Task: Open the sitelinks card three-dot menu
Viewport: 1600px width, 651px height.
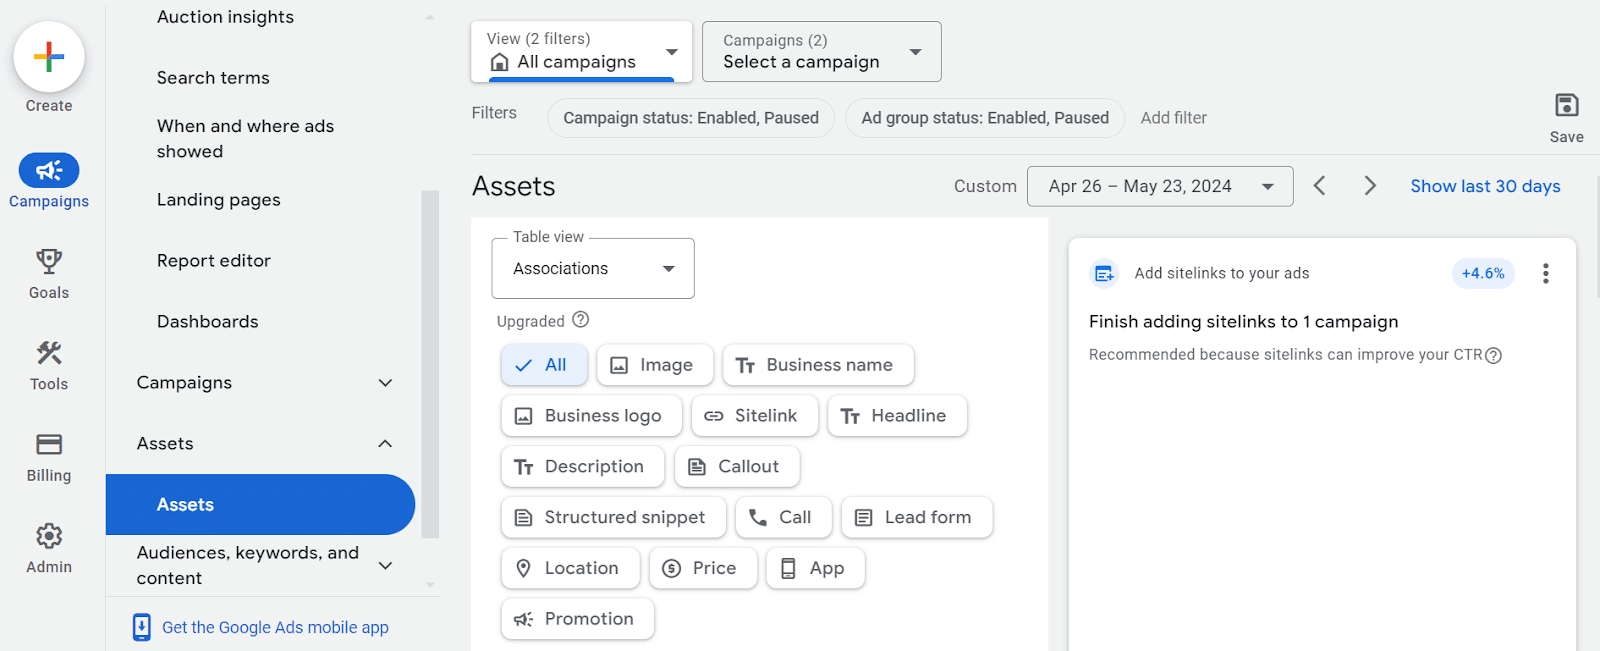Action: (x=1545, y=273)
